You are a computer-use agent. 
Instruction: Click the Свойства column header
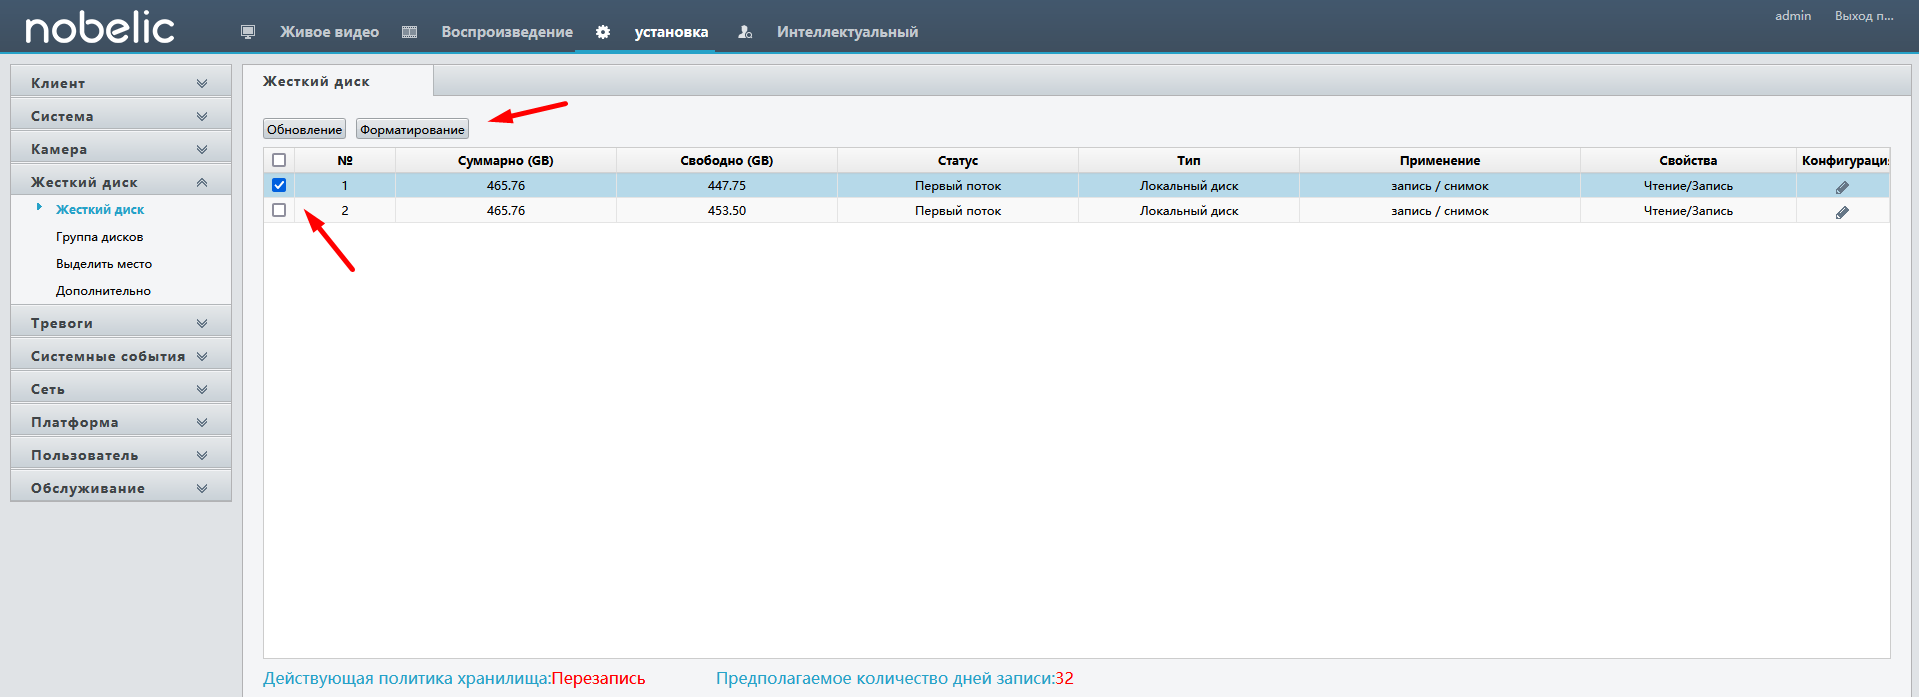click(1688, 160)
